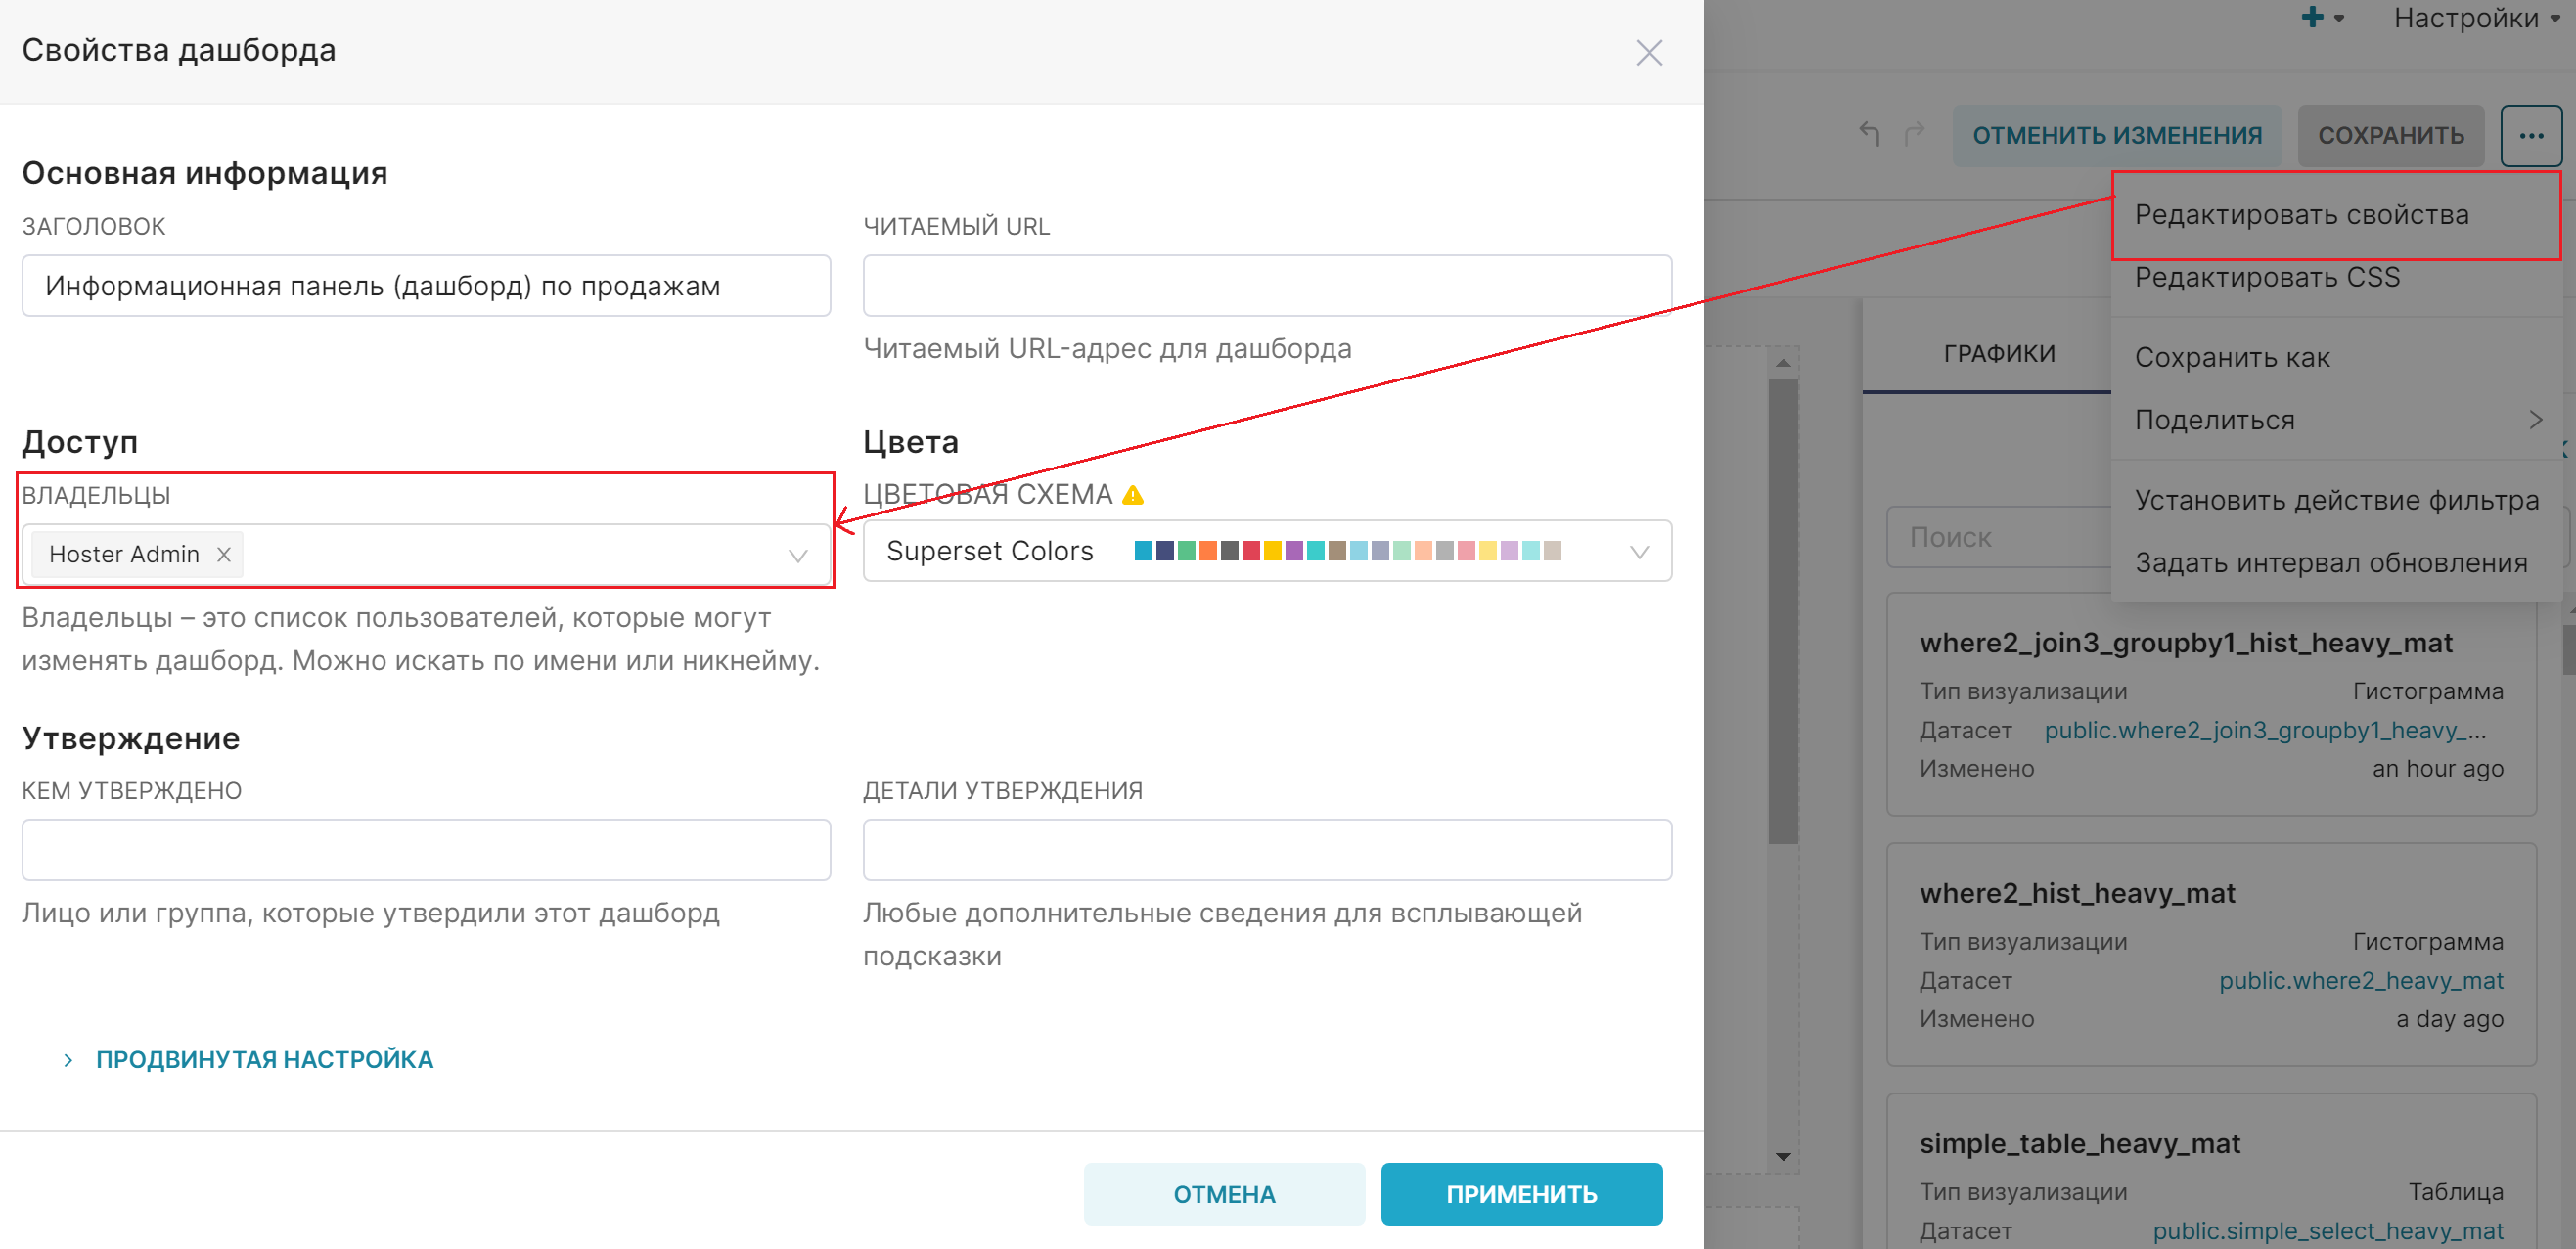This screenshot has height=1249, width=2576.
Task: Click the Детали утверждения input field
Action: 1267,850
